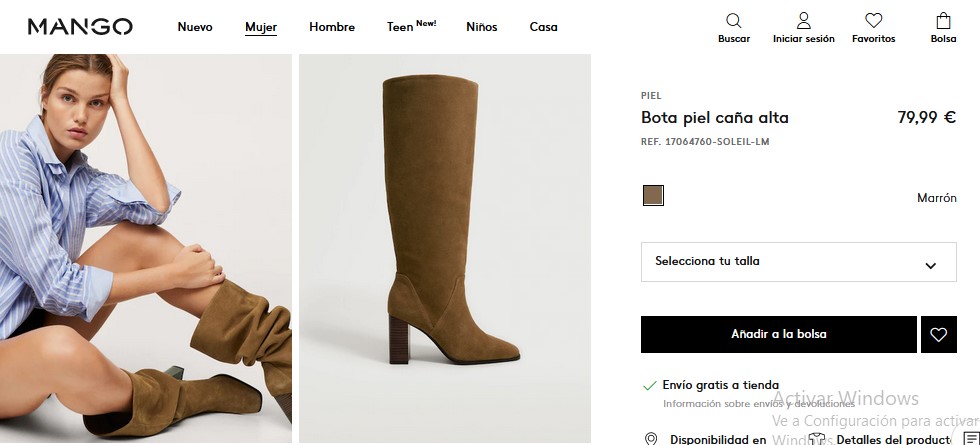Click the Mango logo
Screen dimensions: 980x445
[80, 27]
